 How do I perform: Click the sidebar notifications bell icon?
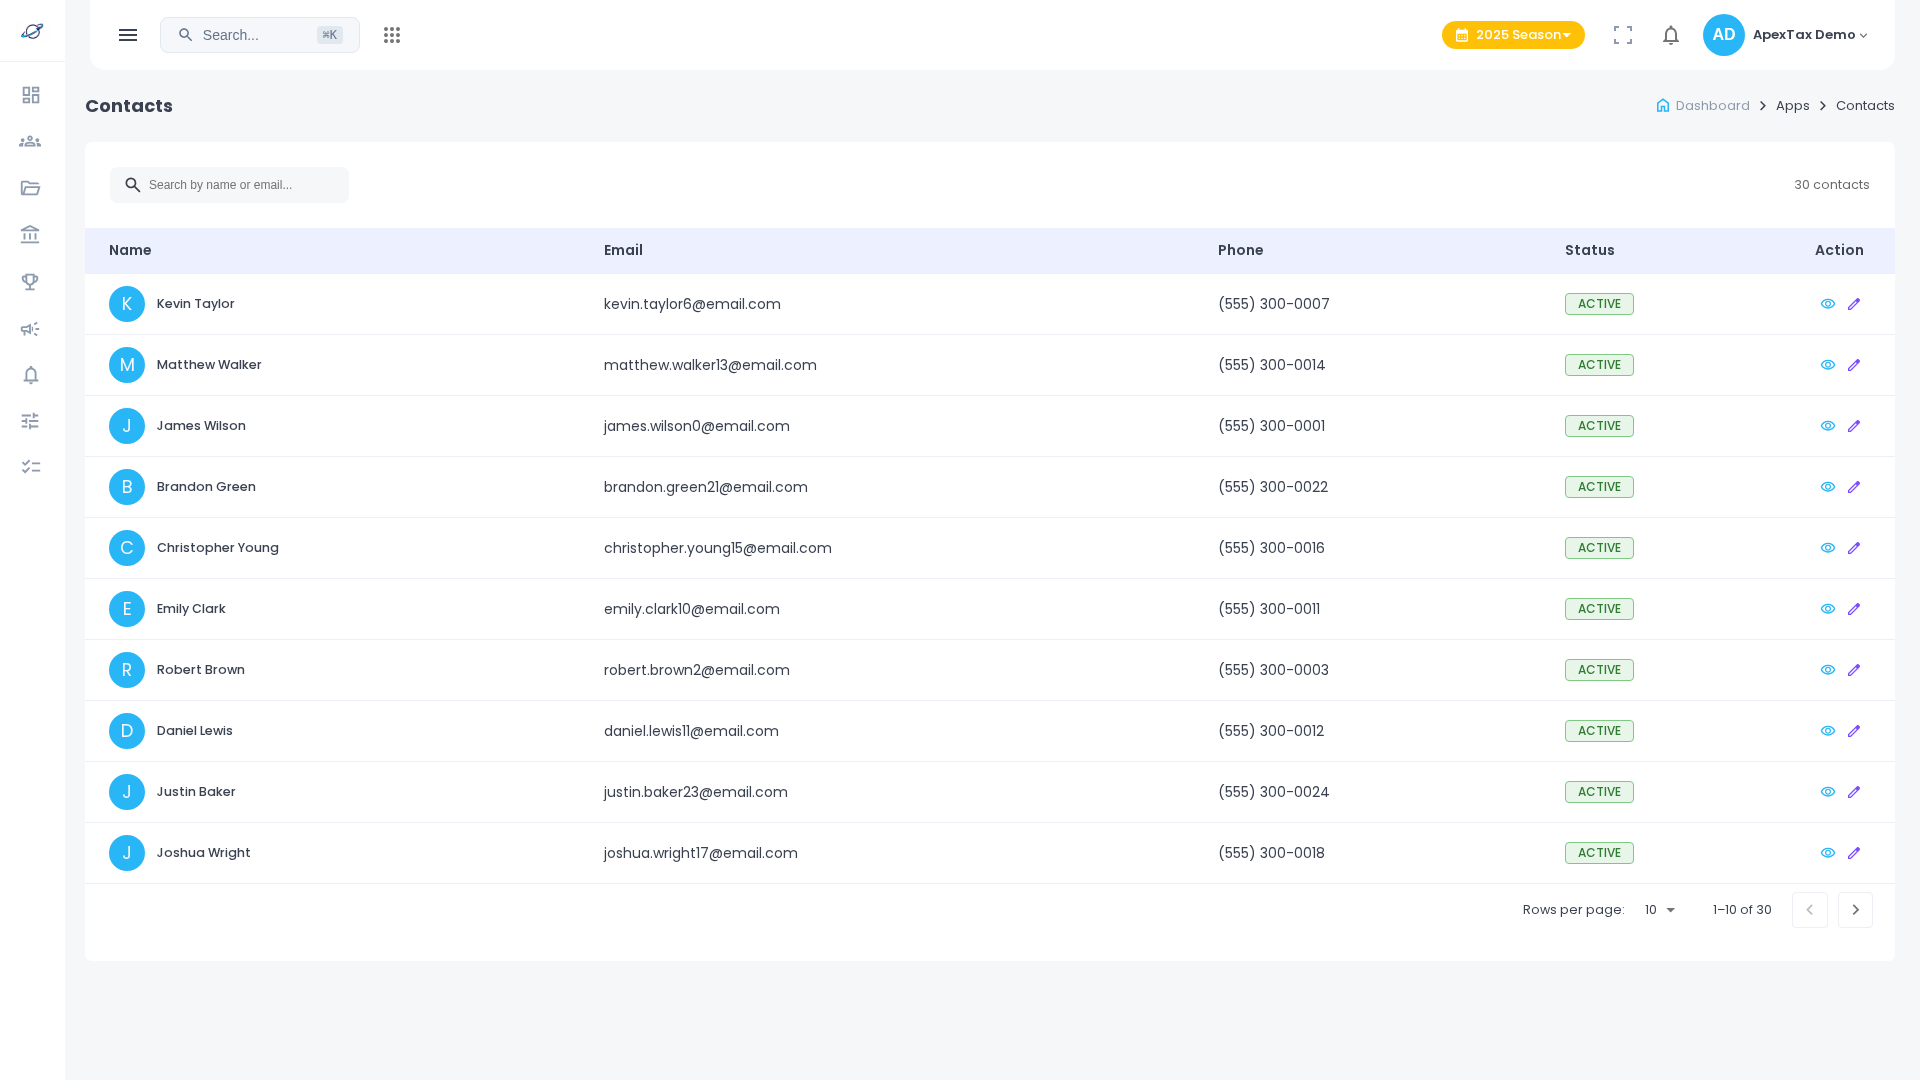coord(30,375)
